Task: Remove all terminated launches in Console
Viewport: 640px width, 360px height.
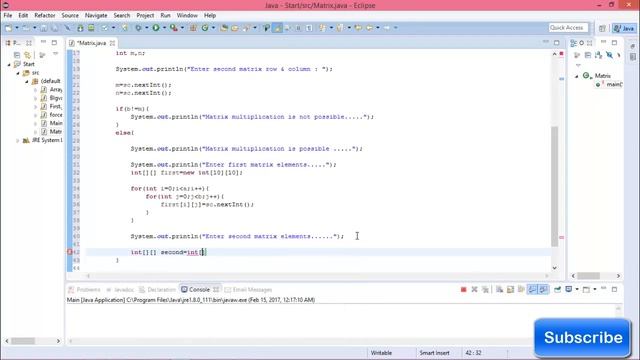Action: pos(485,289)
